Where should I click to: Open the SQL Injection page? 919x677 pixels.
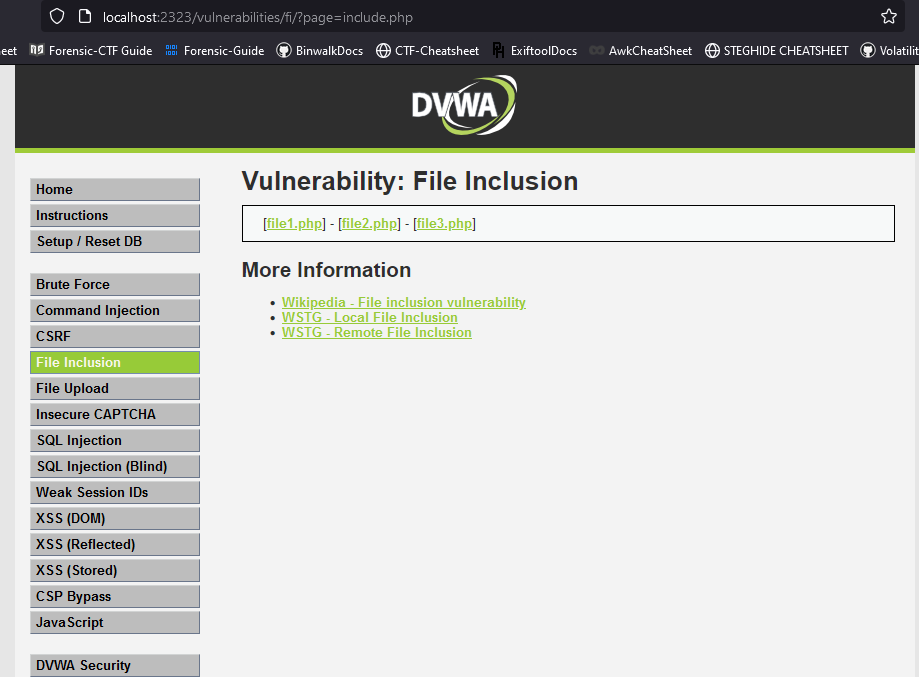pos(115,440)
